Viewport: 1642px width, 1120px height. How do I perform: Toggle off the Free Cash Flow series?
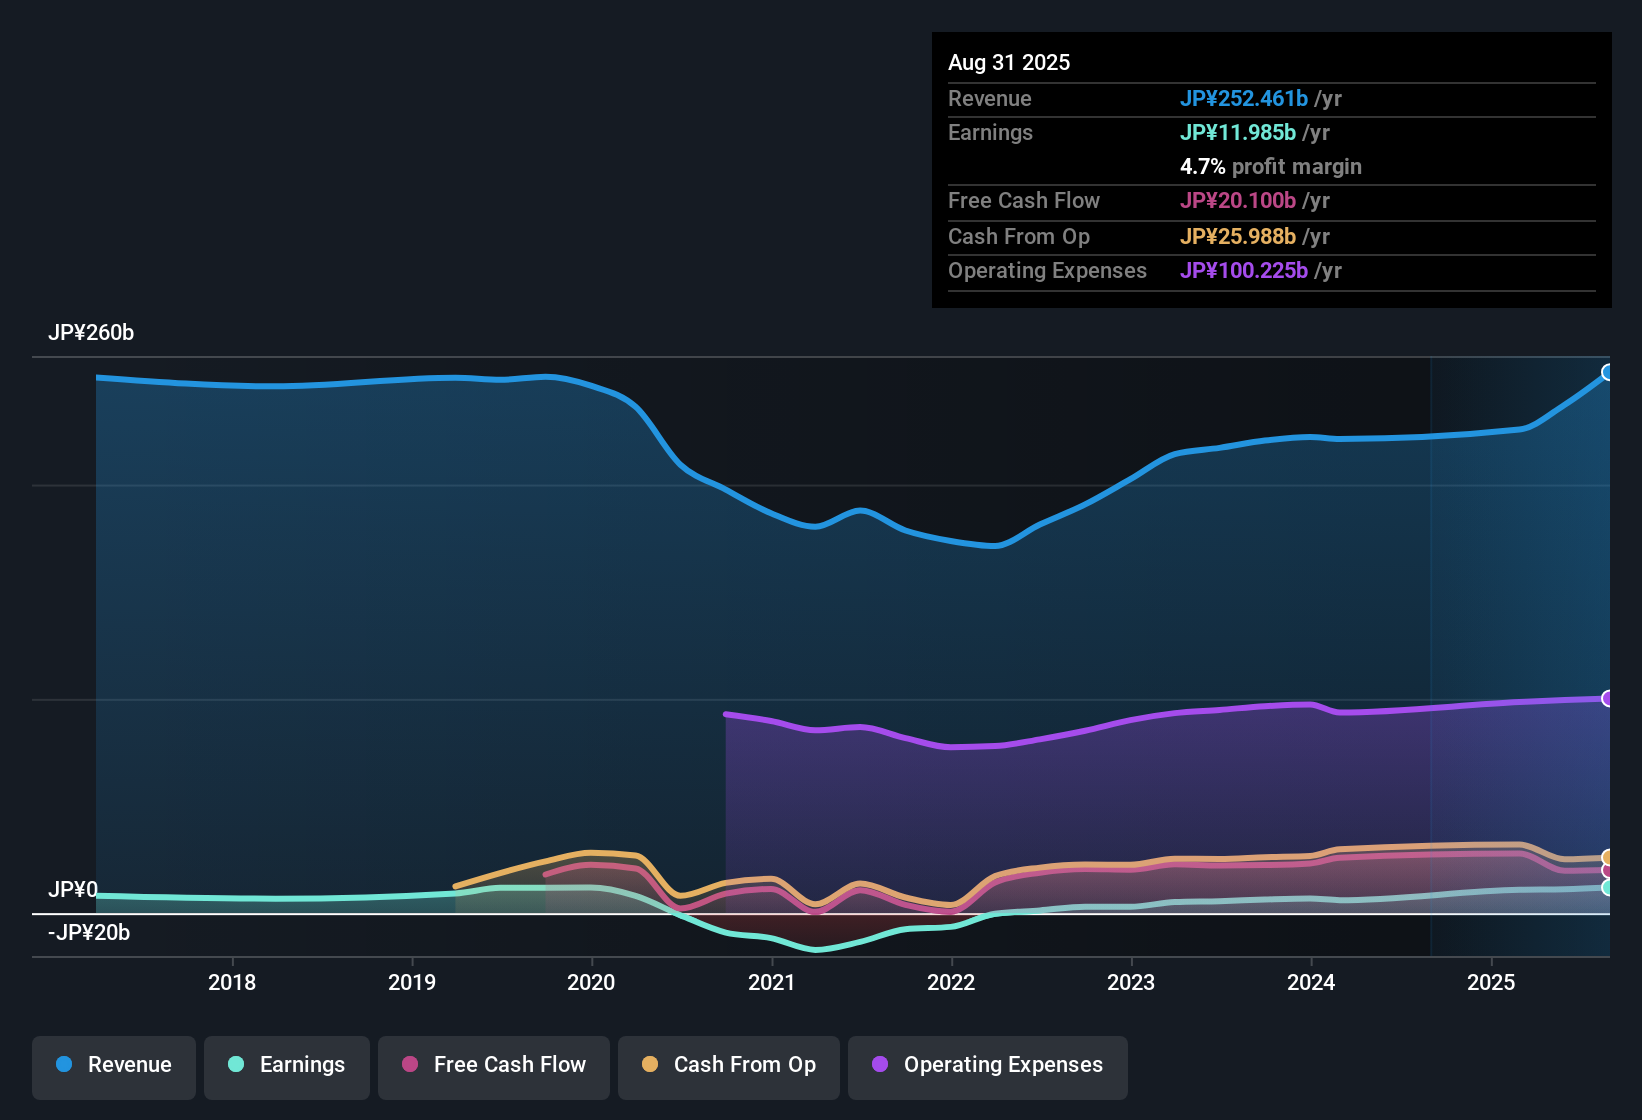(493, 1065)
